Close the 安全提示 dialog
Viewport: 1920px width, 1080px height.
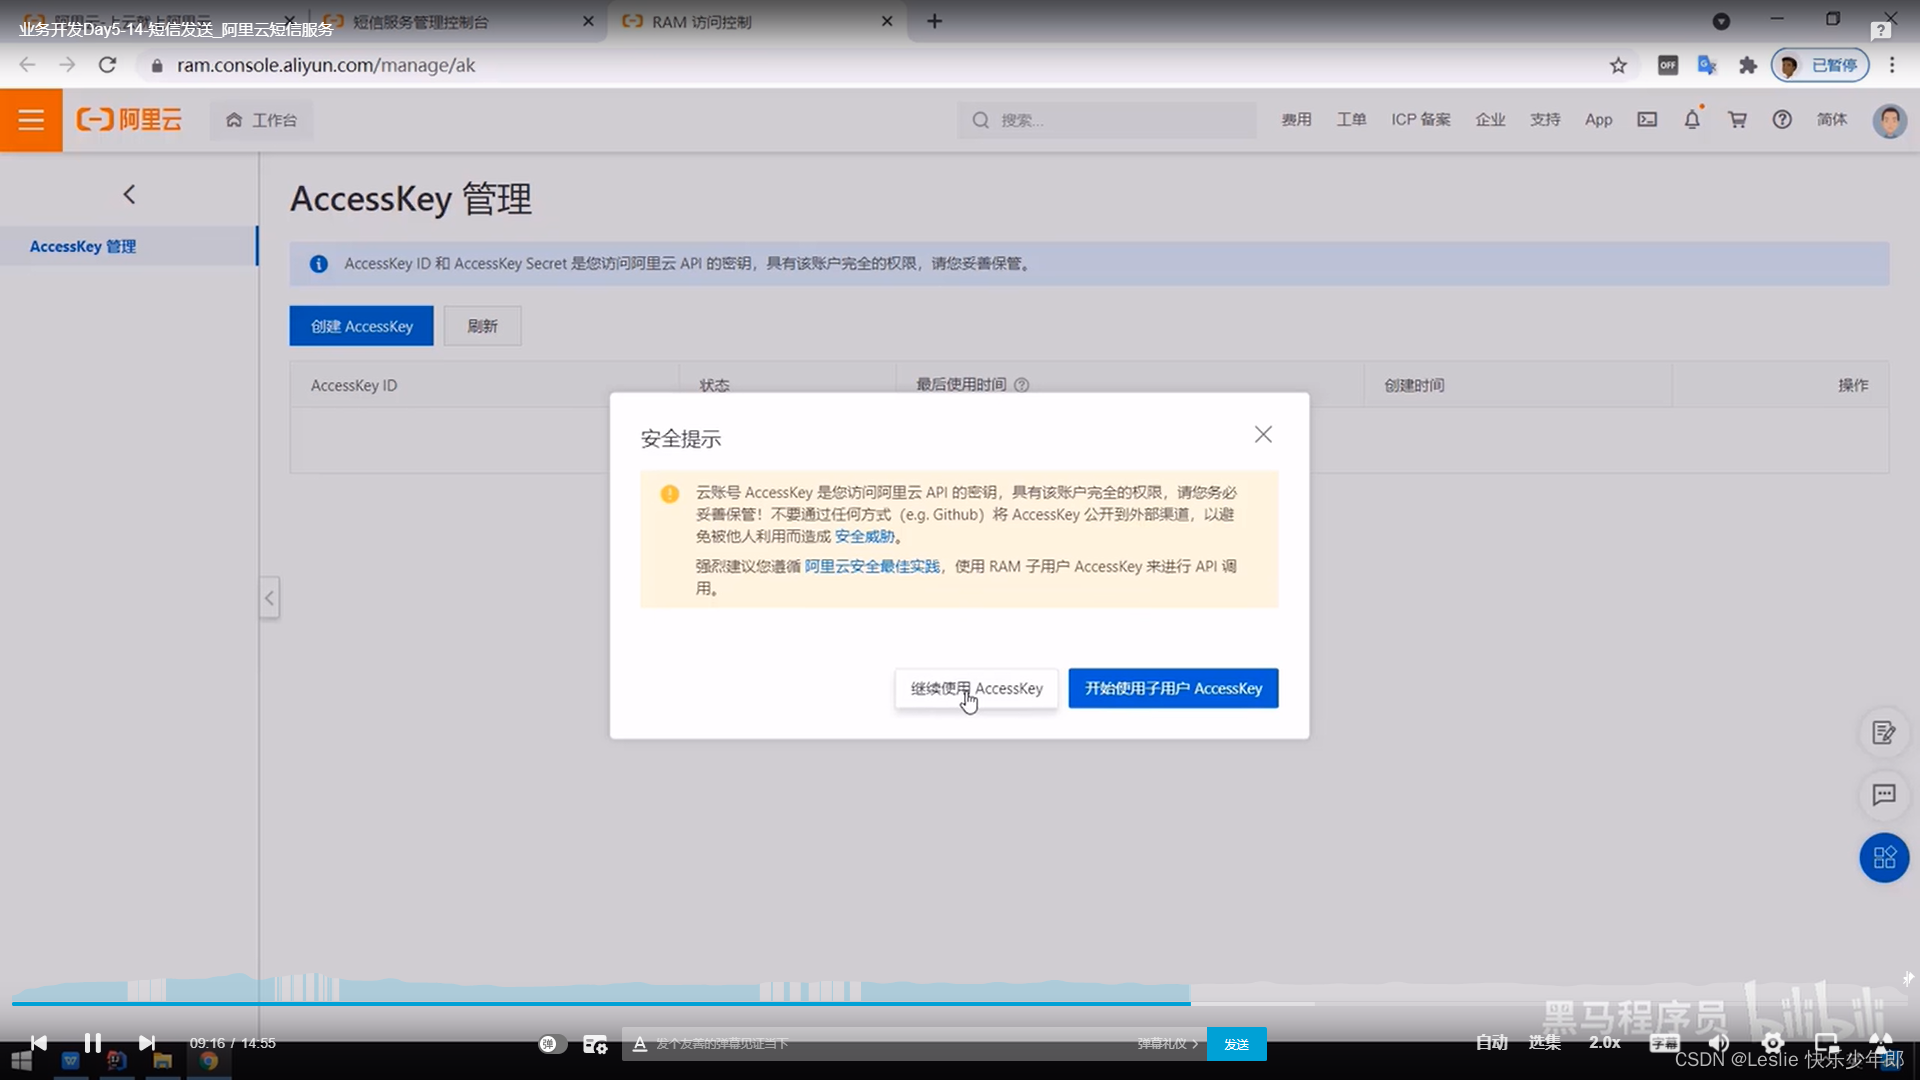[1263, 434]
